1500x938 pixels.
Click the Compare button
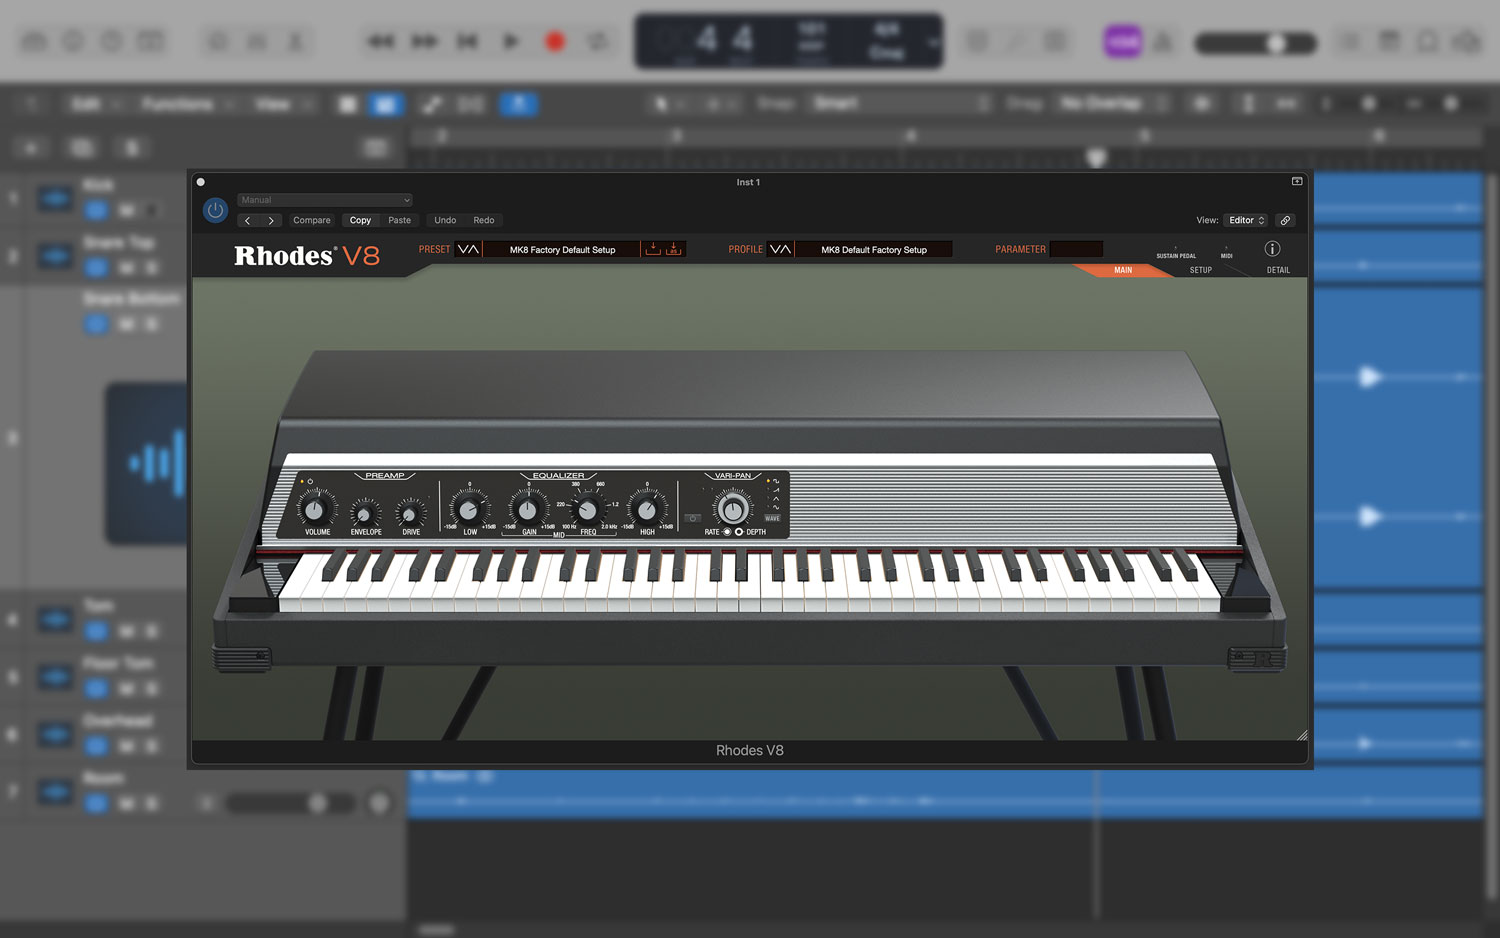[x=312, y=220]
